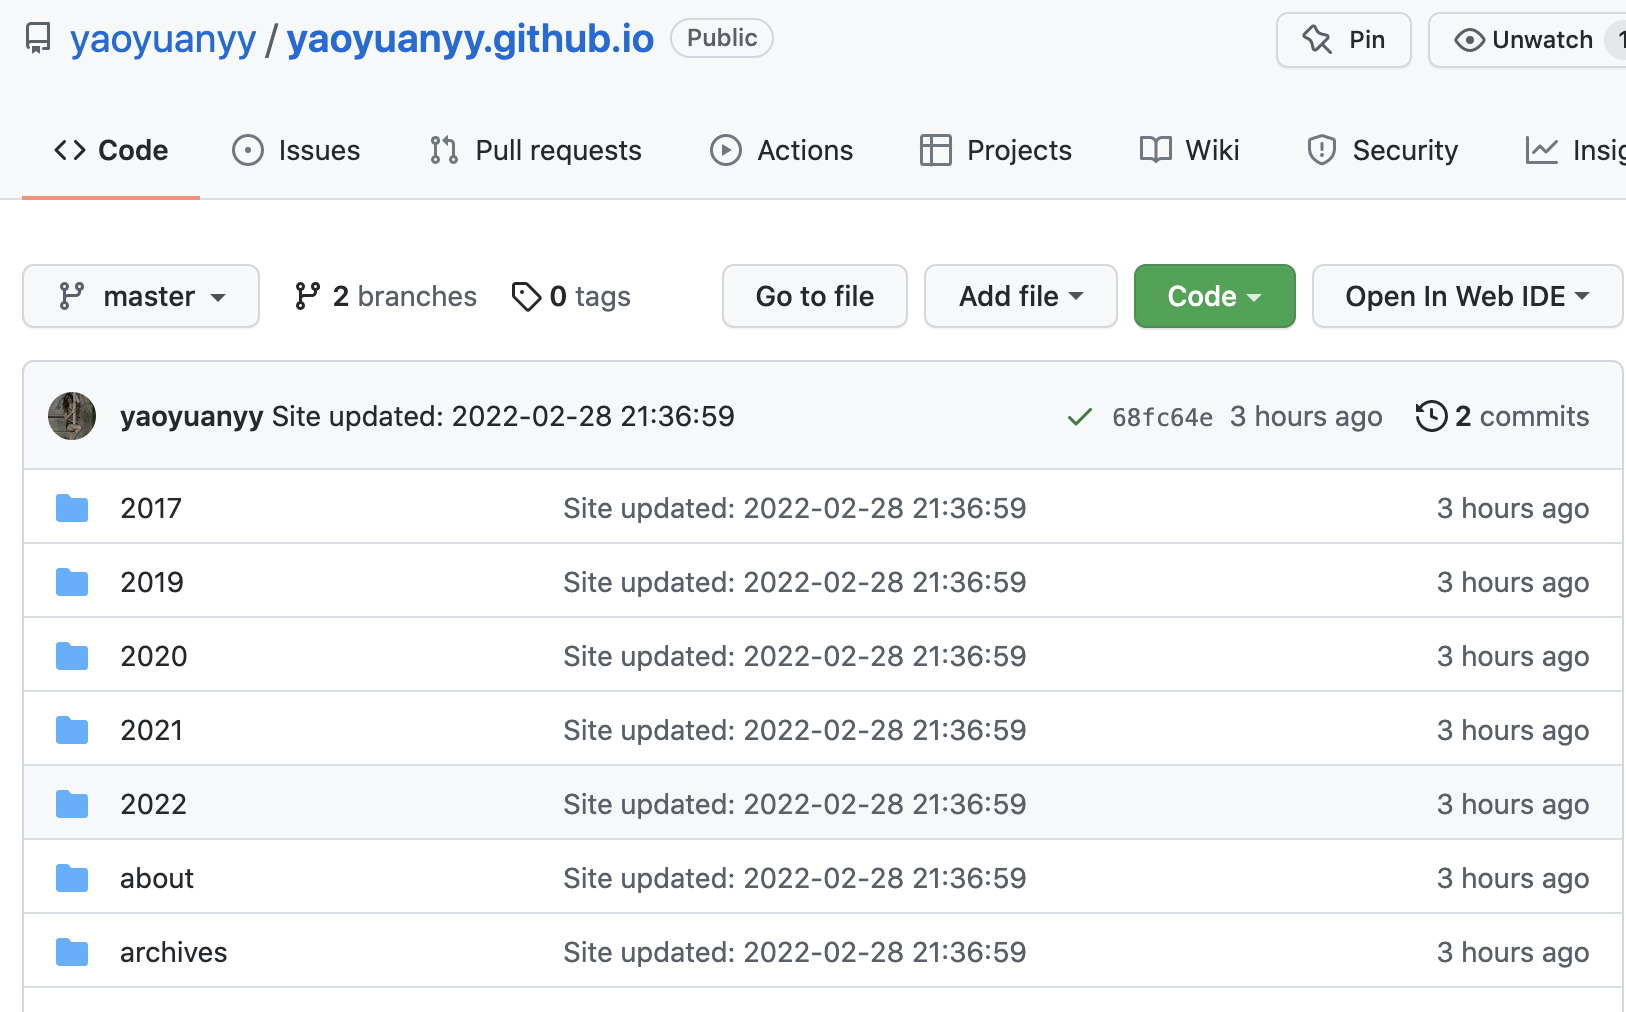The height and width of the screenshot is (1012, 1626).
Task: Open the latest commit message in header
Action: coord(503,416)
